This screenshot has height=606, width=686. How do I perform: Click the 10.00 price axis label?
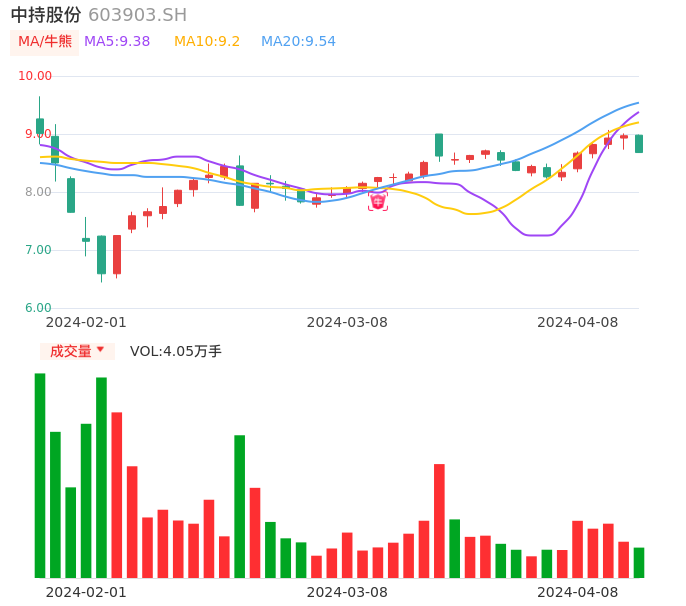tap(35, 76)
